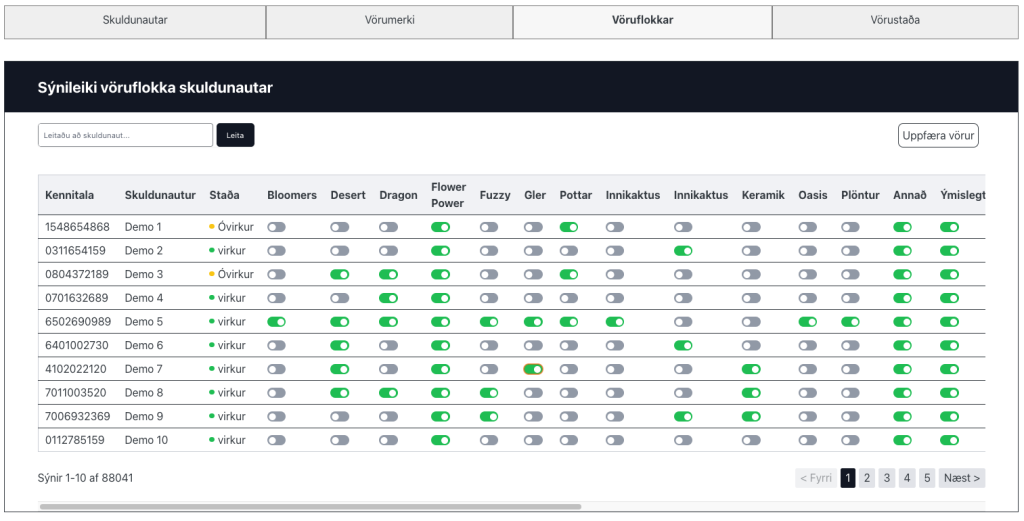1024x521 pixels.
Task: Open the Vörumerki tab
Action: click(389, 21)
